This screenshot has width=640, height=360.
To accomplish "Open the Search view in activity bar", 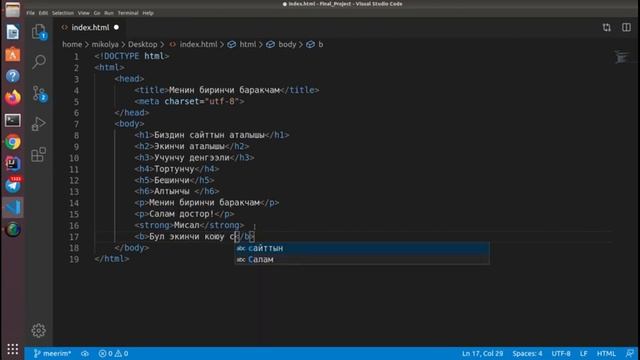I will click(x=39, y=62).
